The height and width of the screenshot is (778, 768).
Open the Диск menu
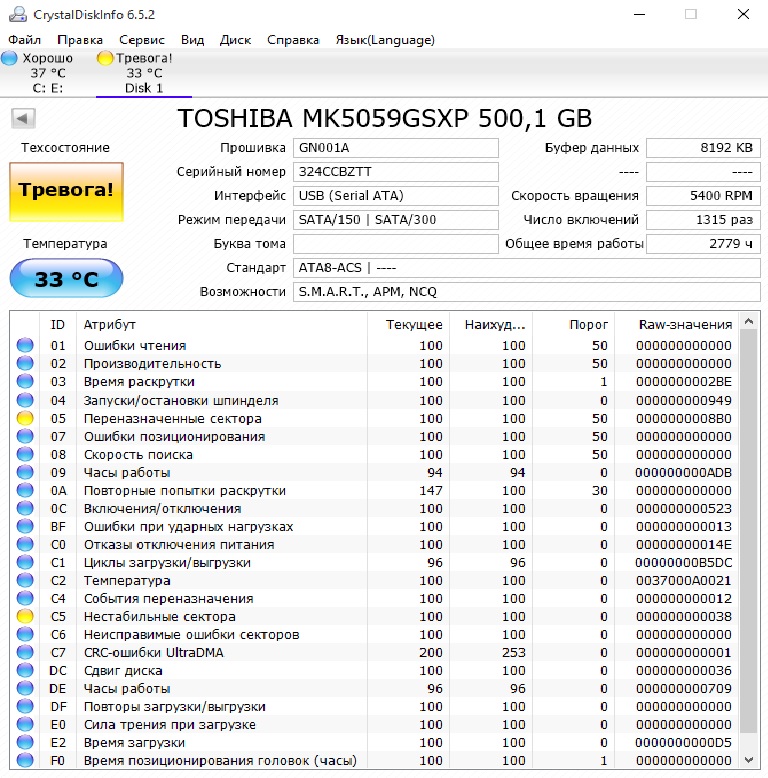tap(235, 40)
